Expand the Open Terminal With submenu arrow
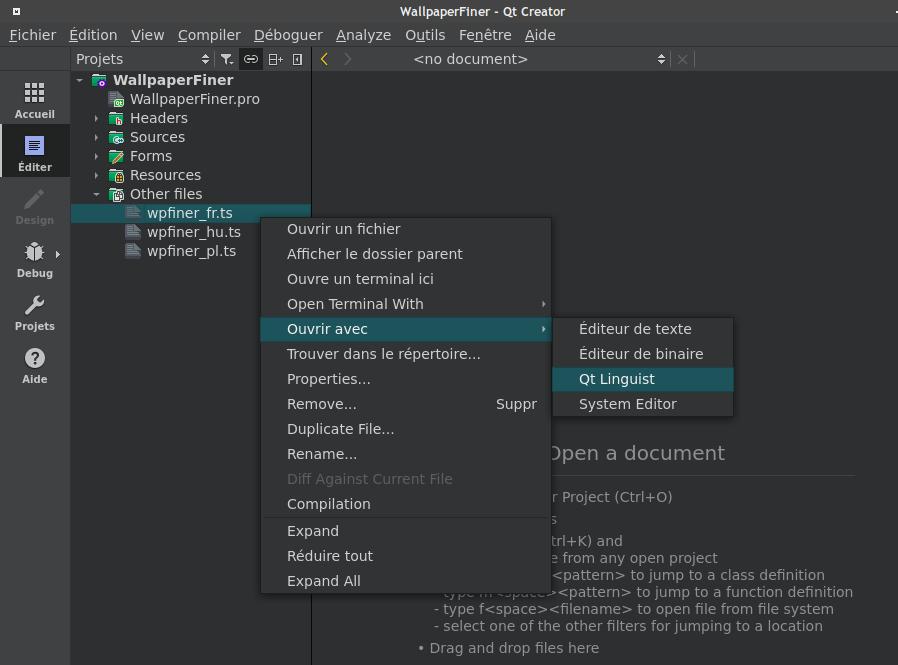Viewport: 898px width, 665px height. tap(543, 304)
